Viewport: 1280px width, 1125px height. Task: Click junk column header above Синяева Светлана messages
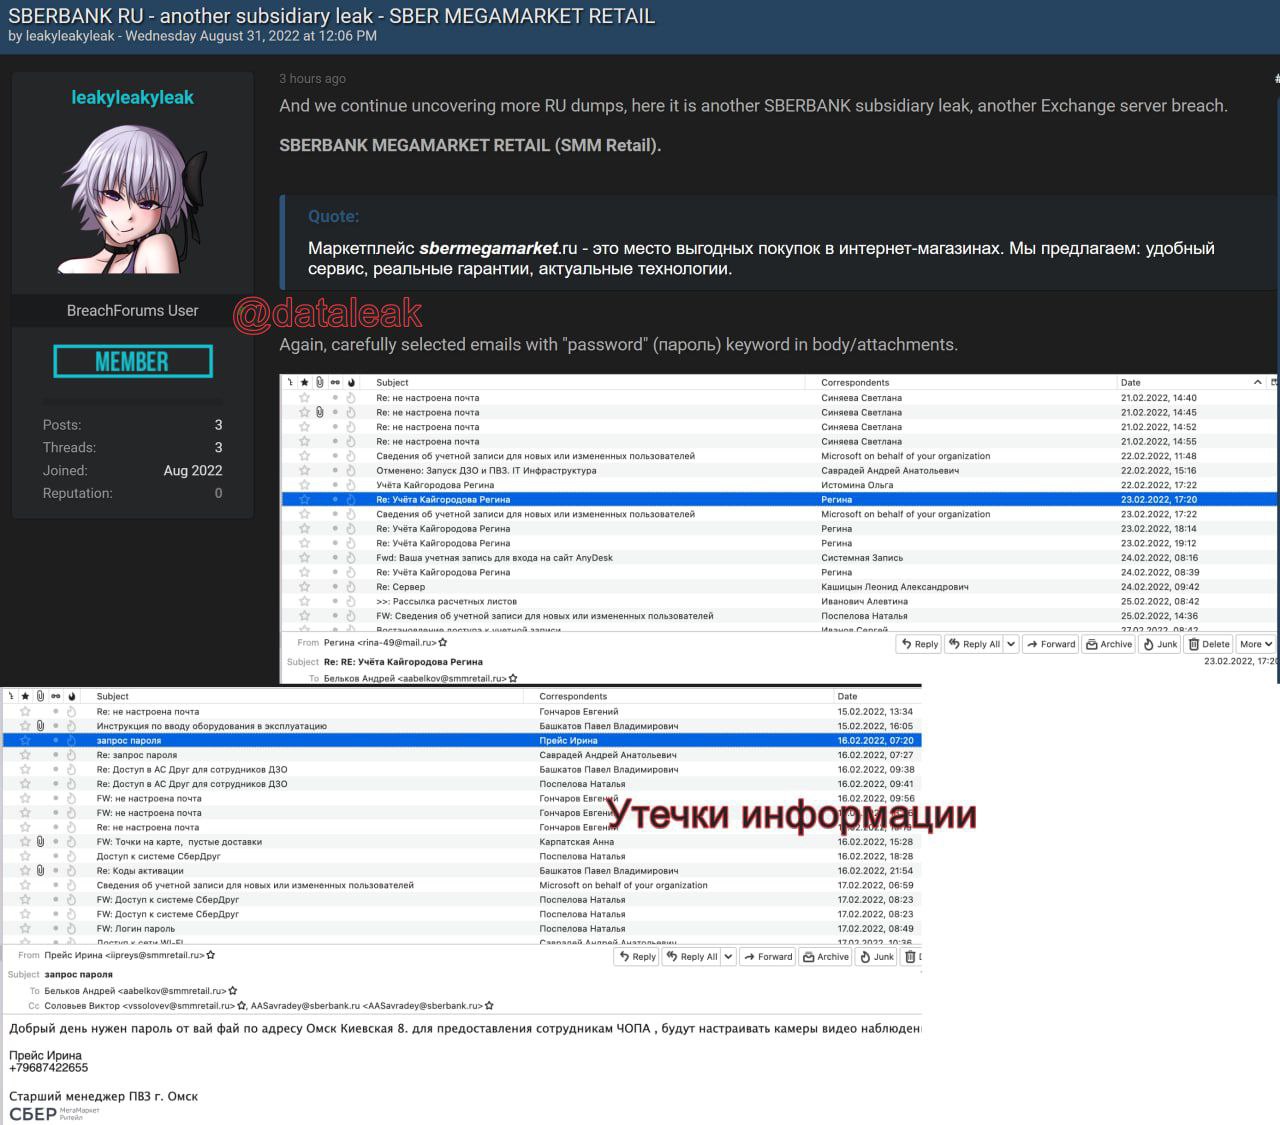point(351,382)
